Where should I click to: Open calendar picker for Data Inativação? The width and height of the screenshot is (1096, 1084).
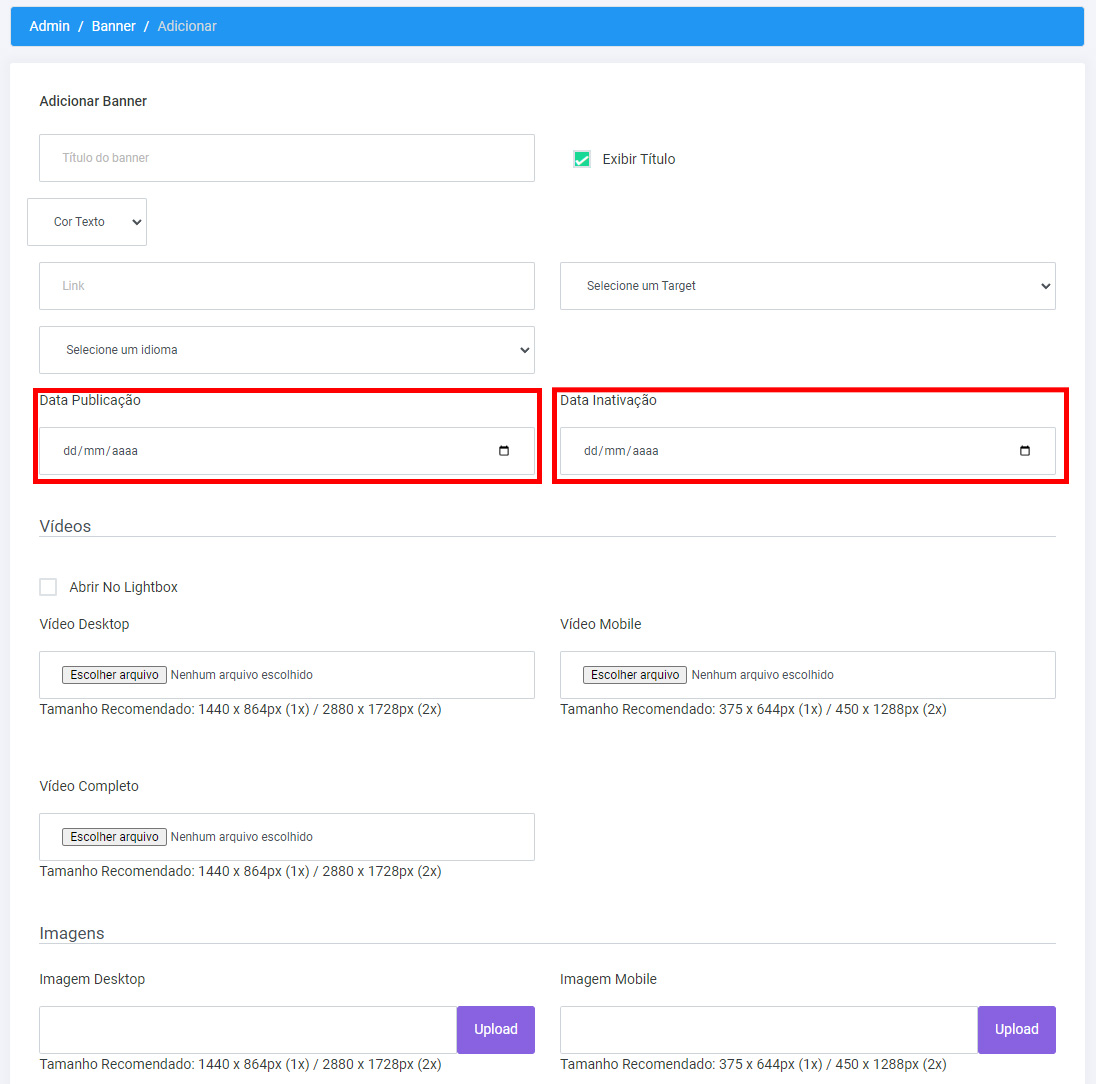point(1025,451)
